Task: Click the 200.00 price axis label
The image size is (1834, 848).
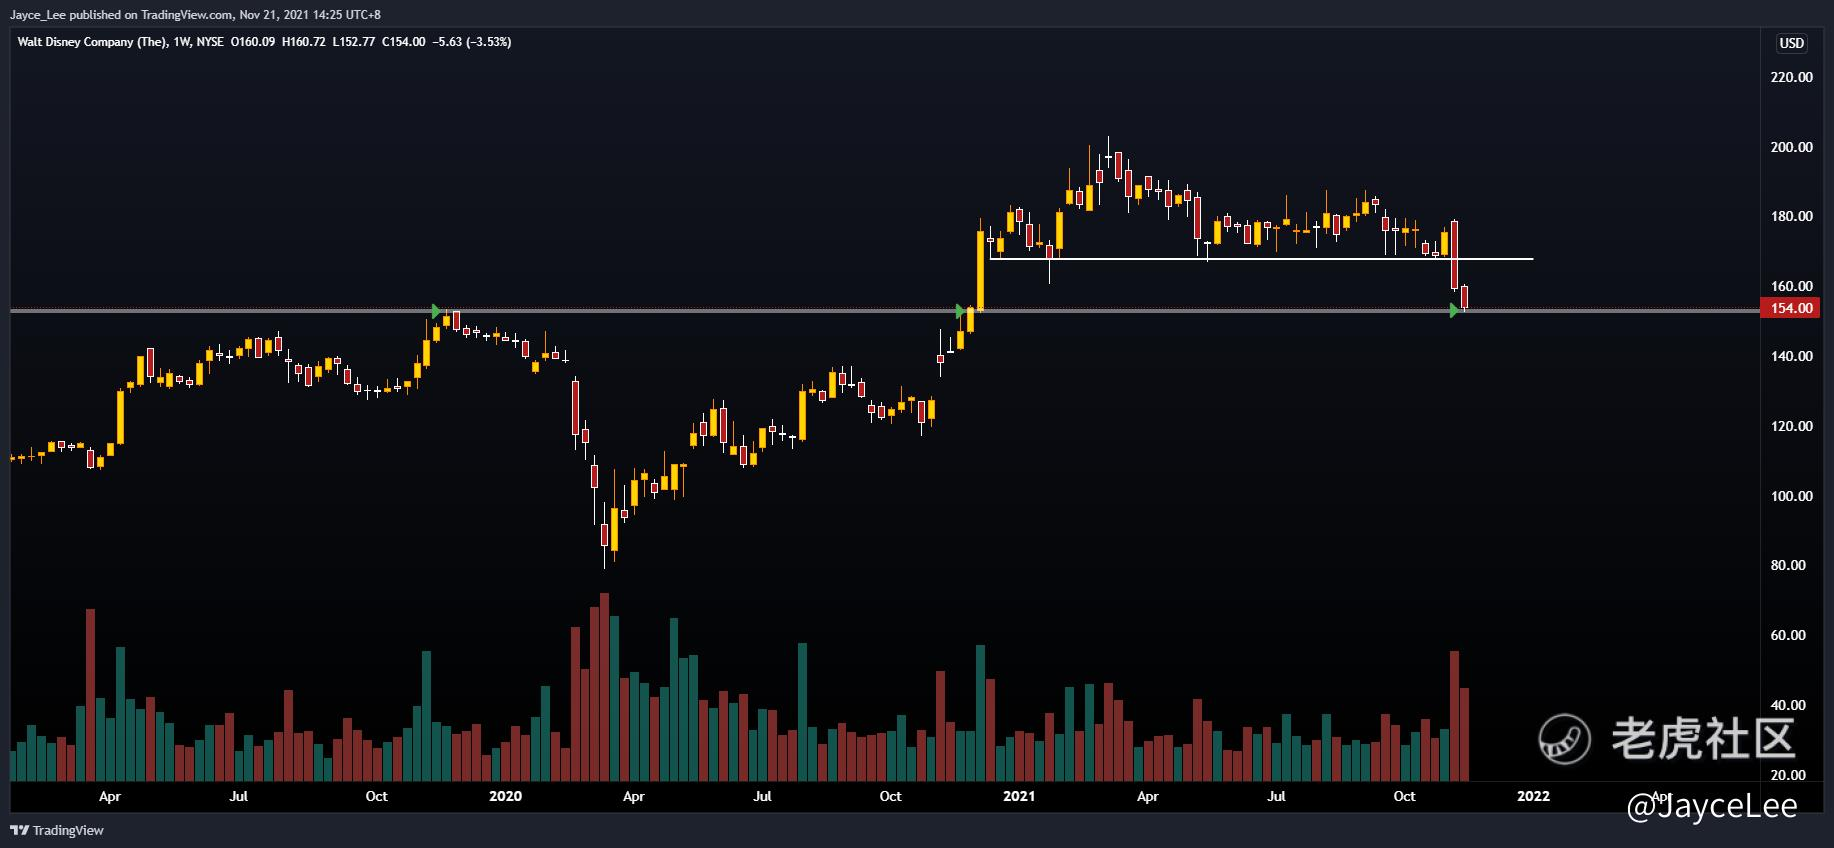Action: click(x=1791, y=147)
